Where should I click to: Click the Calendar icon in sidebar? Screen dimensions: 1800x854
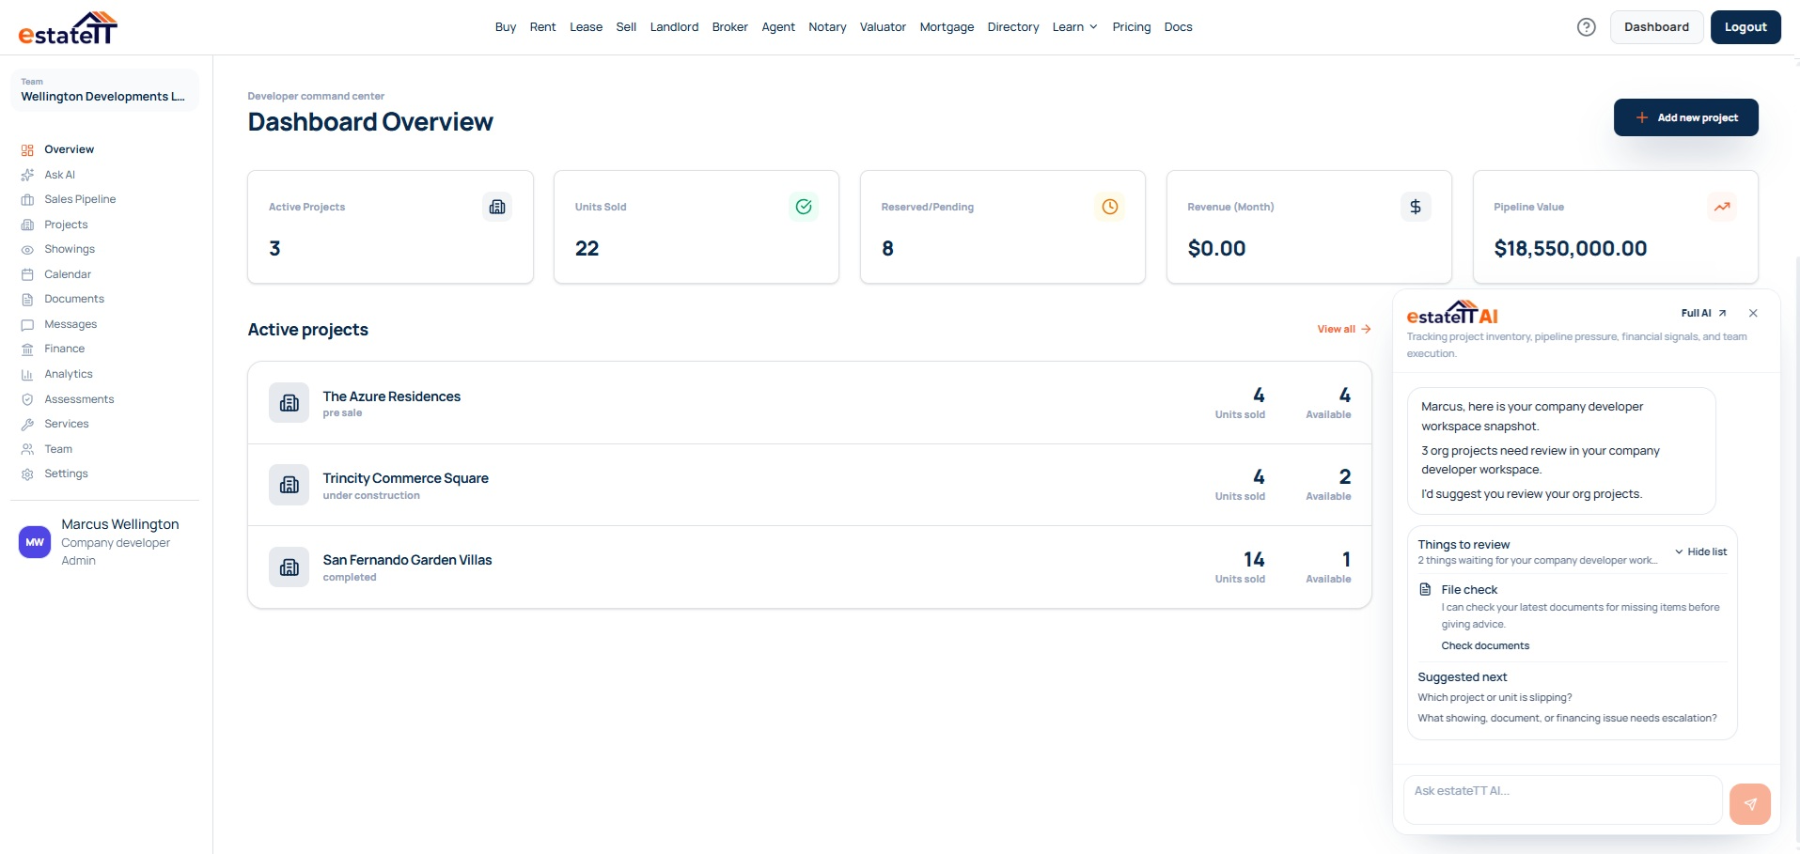[x=27, y=274]
